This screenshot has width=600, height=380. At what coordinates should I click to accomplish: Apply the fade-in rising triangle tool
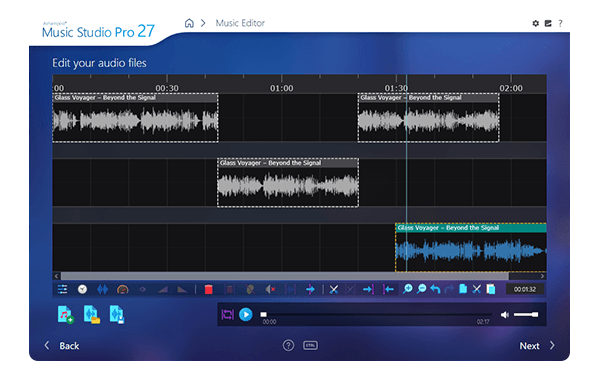coord(163,289)
